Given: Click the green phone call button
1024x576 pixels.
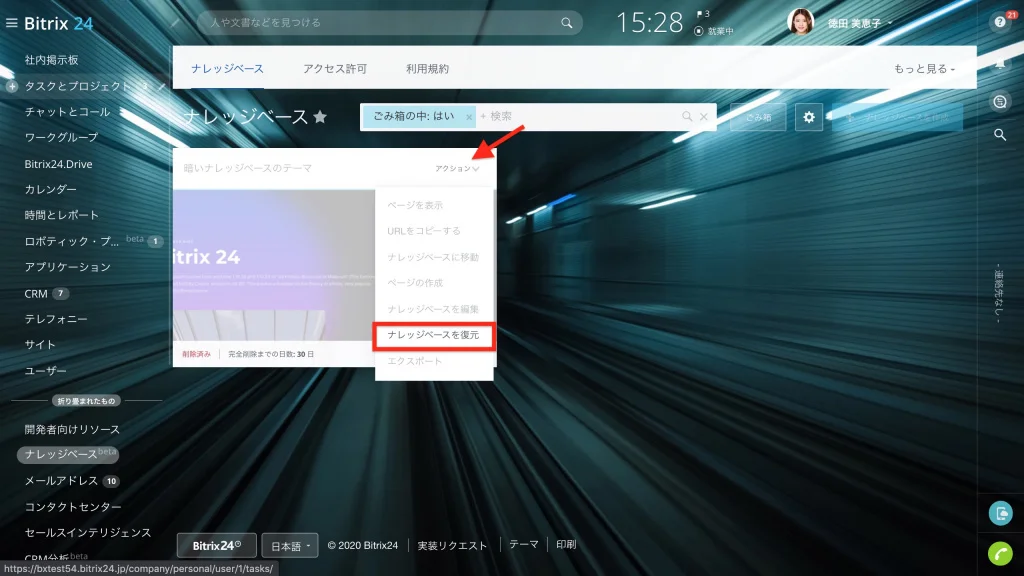Looking at the screenshot, I should pyautogui.click(x=1000, y=553).
